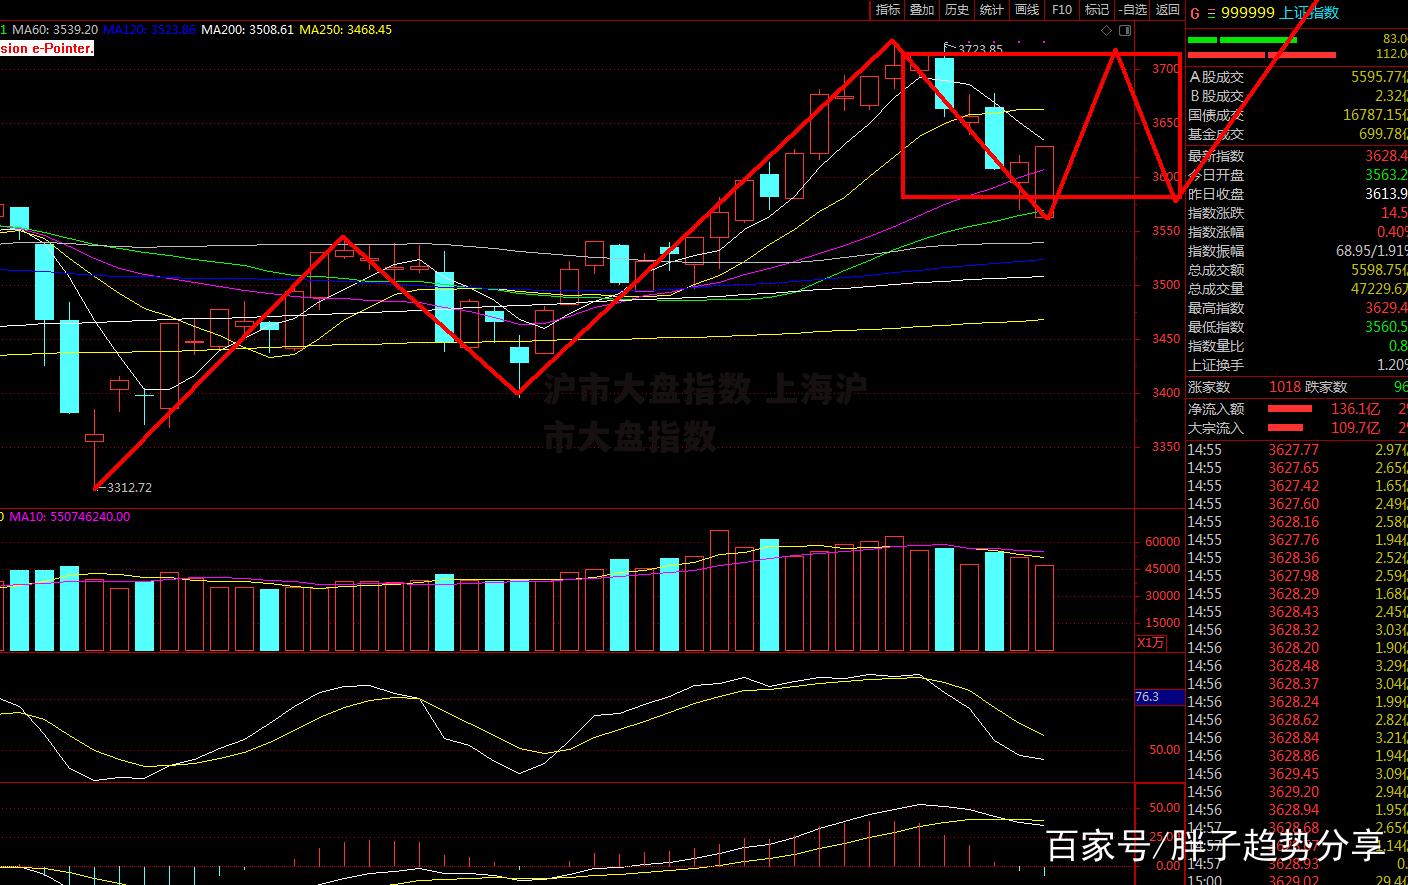Image resolution: width=1408 pixels, height=885 pixels.
Task: Select the MA200 moving average label
Action: click(247, 30)
